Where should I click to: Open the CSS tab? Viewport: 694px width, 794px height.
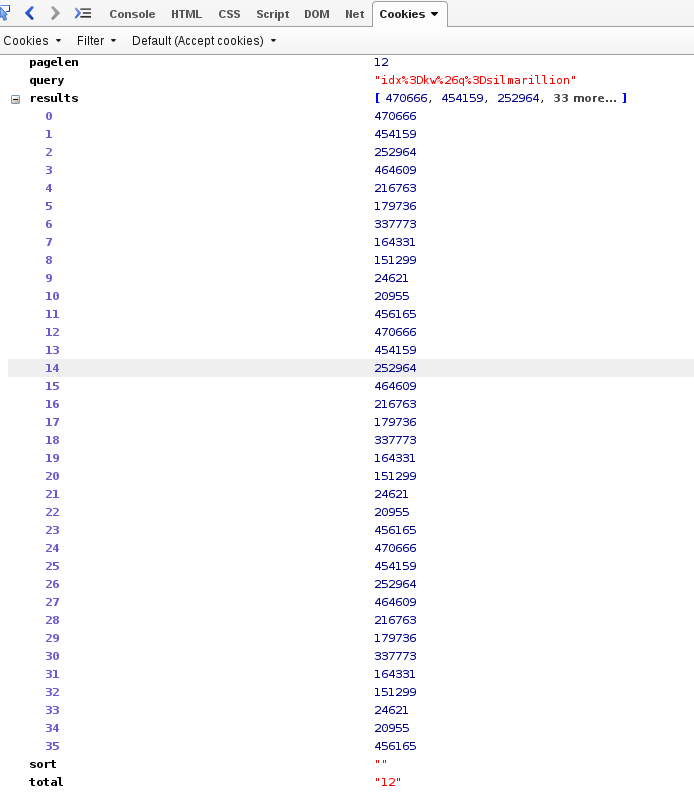tap(229, 14)
